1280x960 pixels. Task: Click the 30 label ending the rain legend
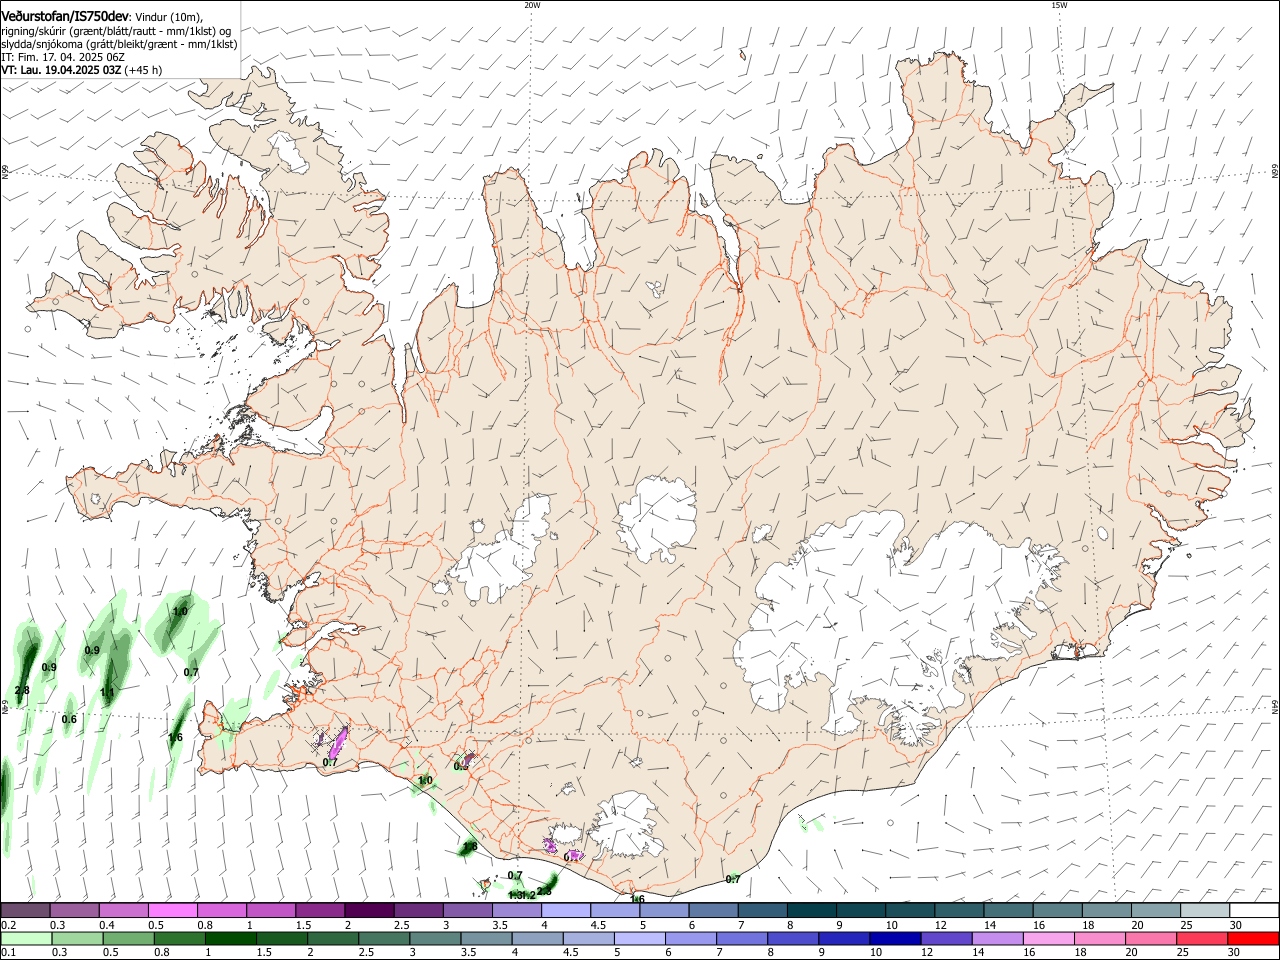click(x=1235, y=953)
